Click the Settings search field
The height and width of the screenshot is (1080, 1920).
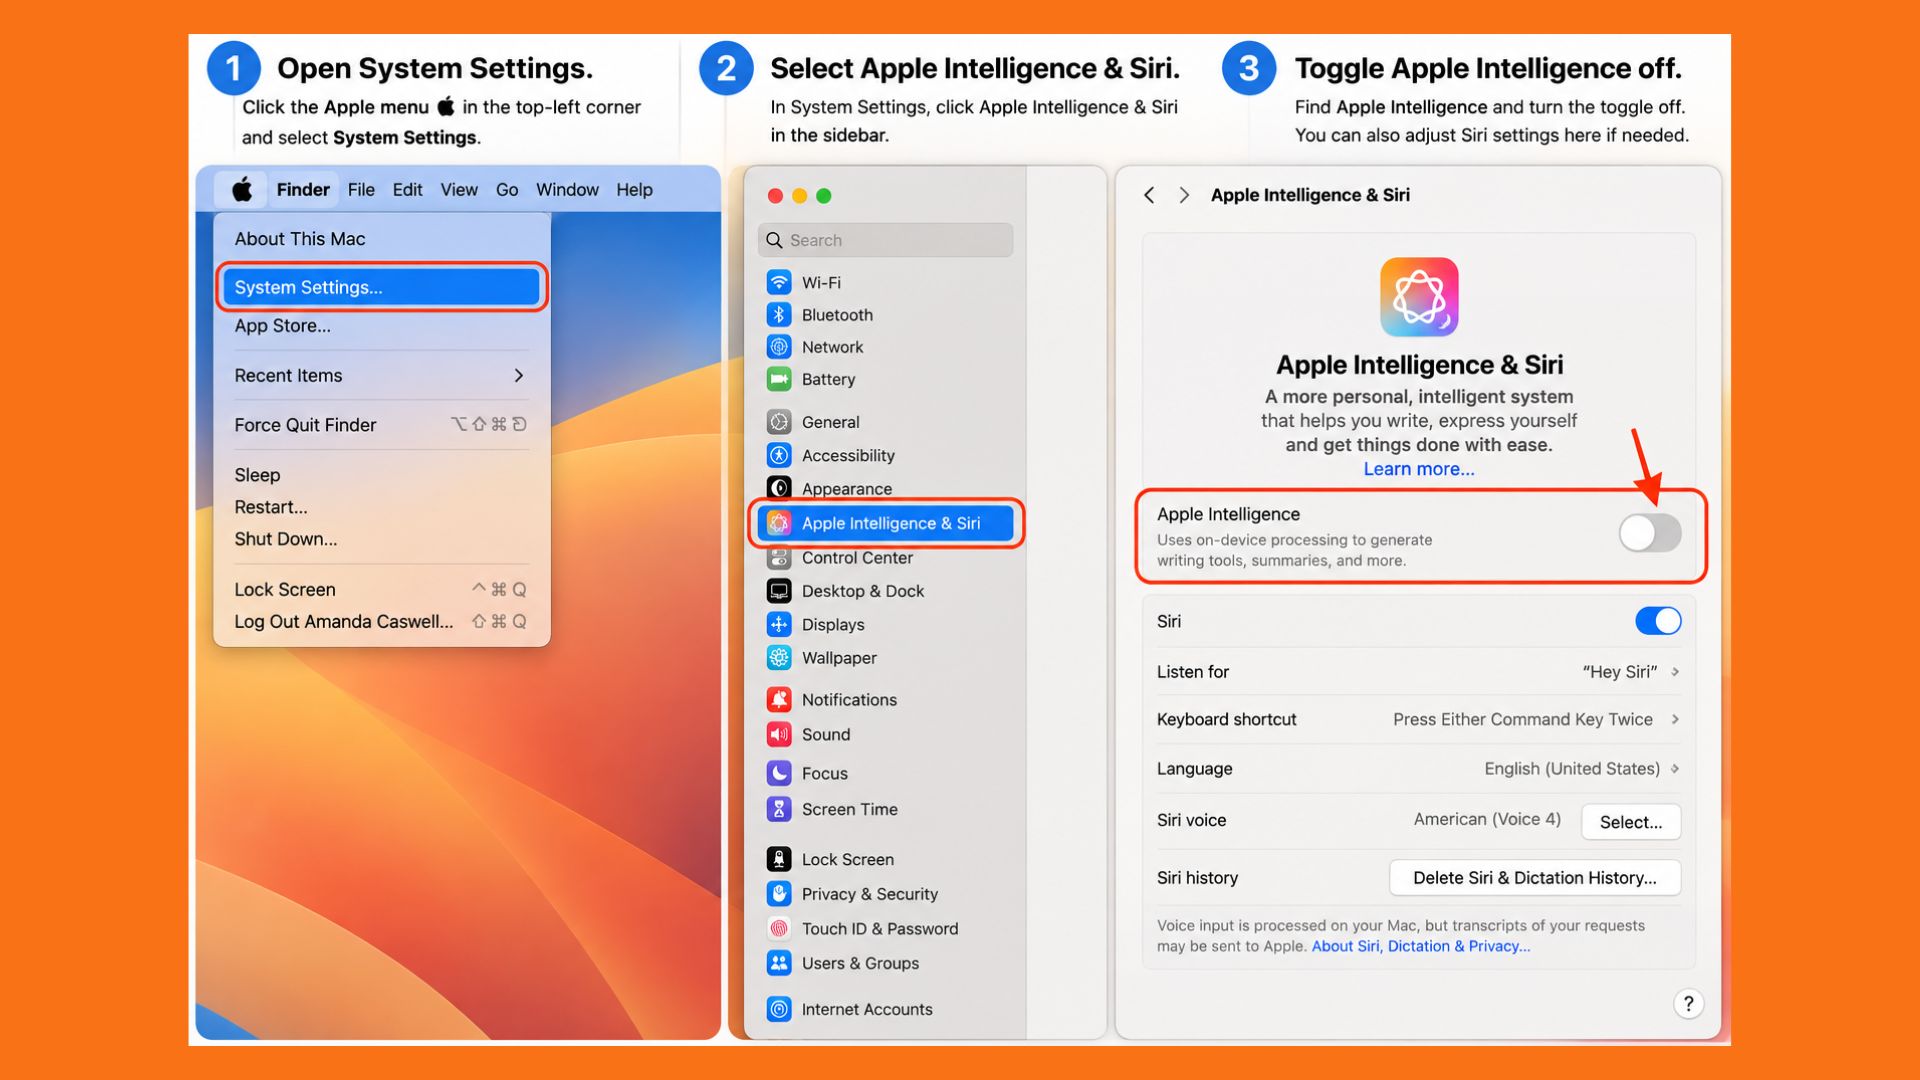tap(886, 240)
